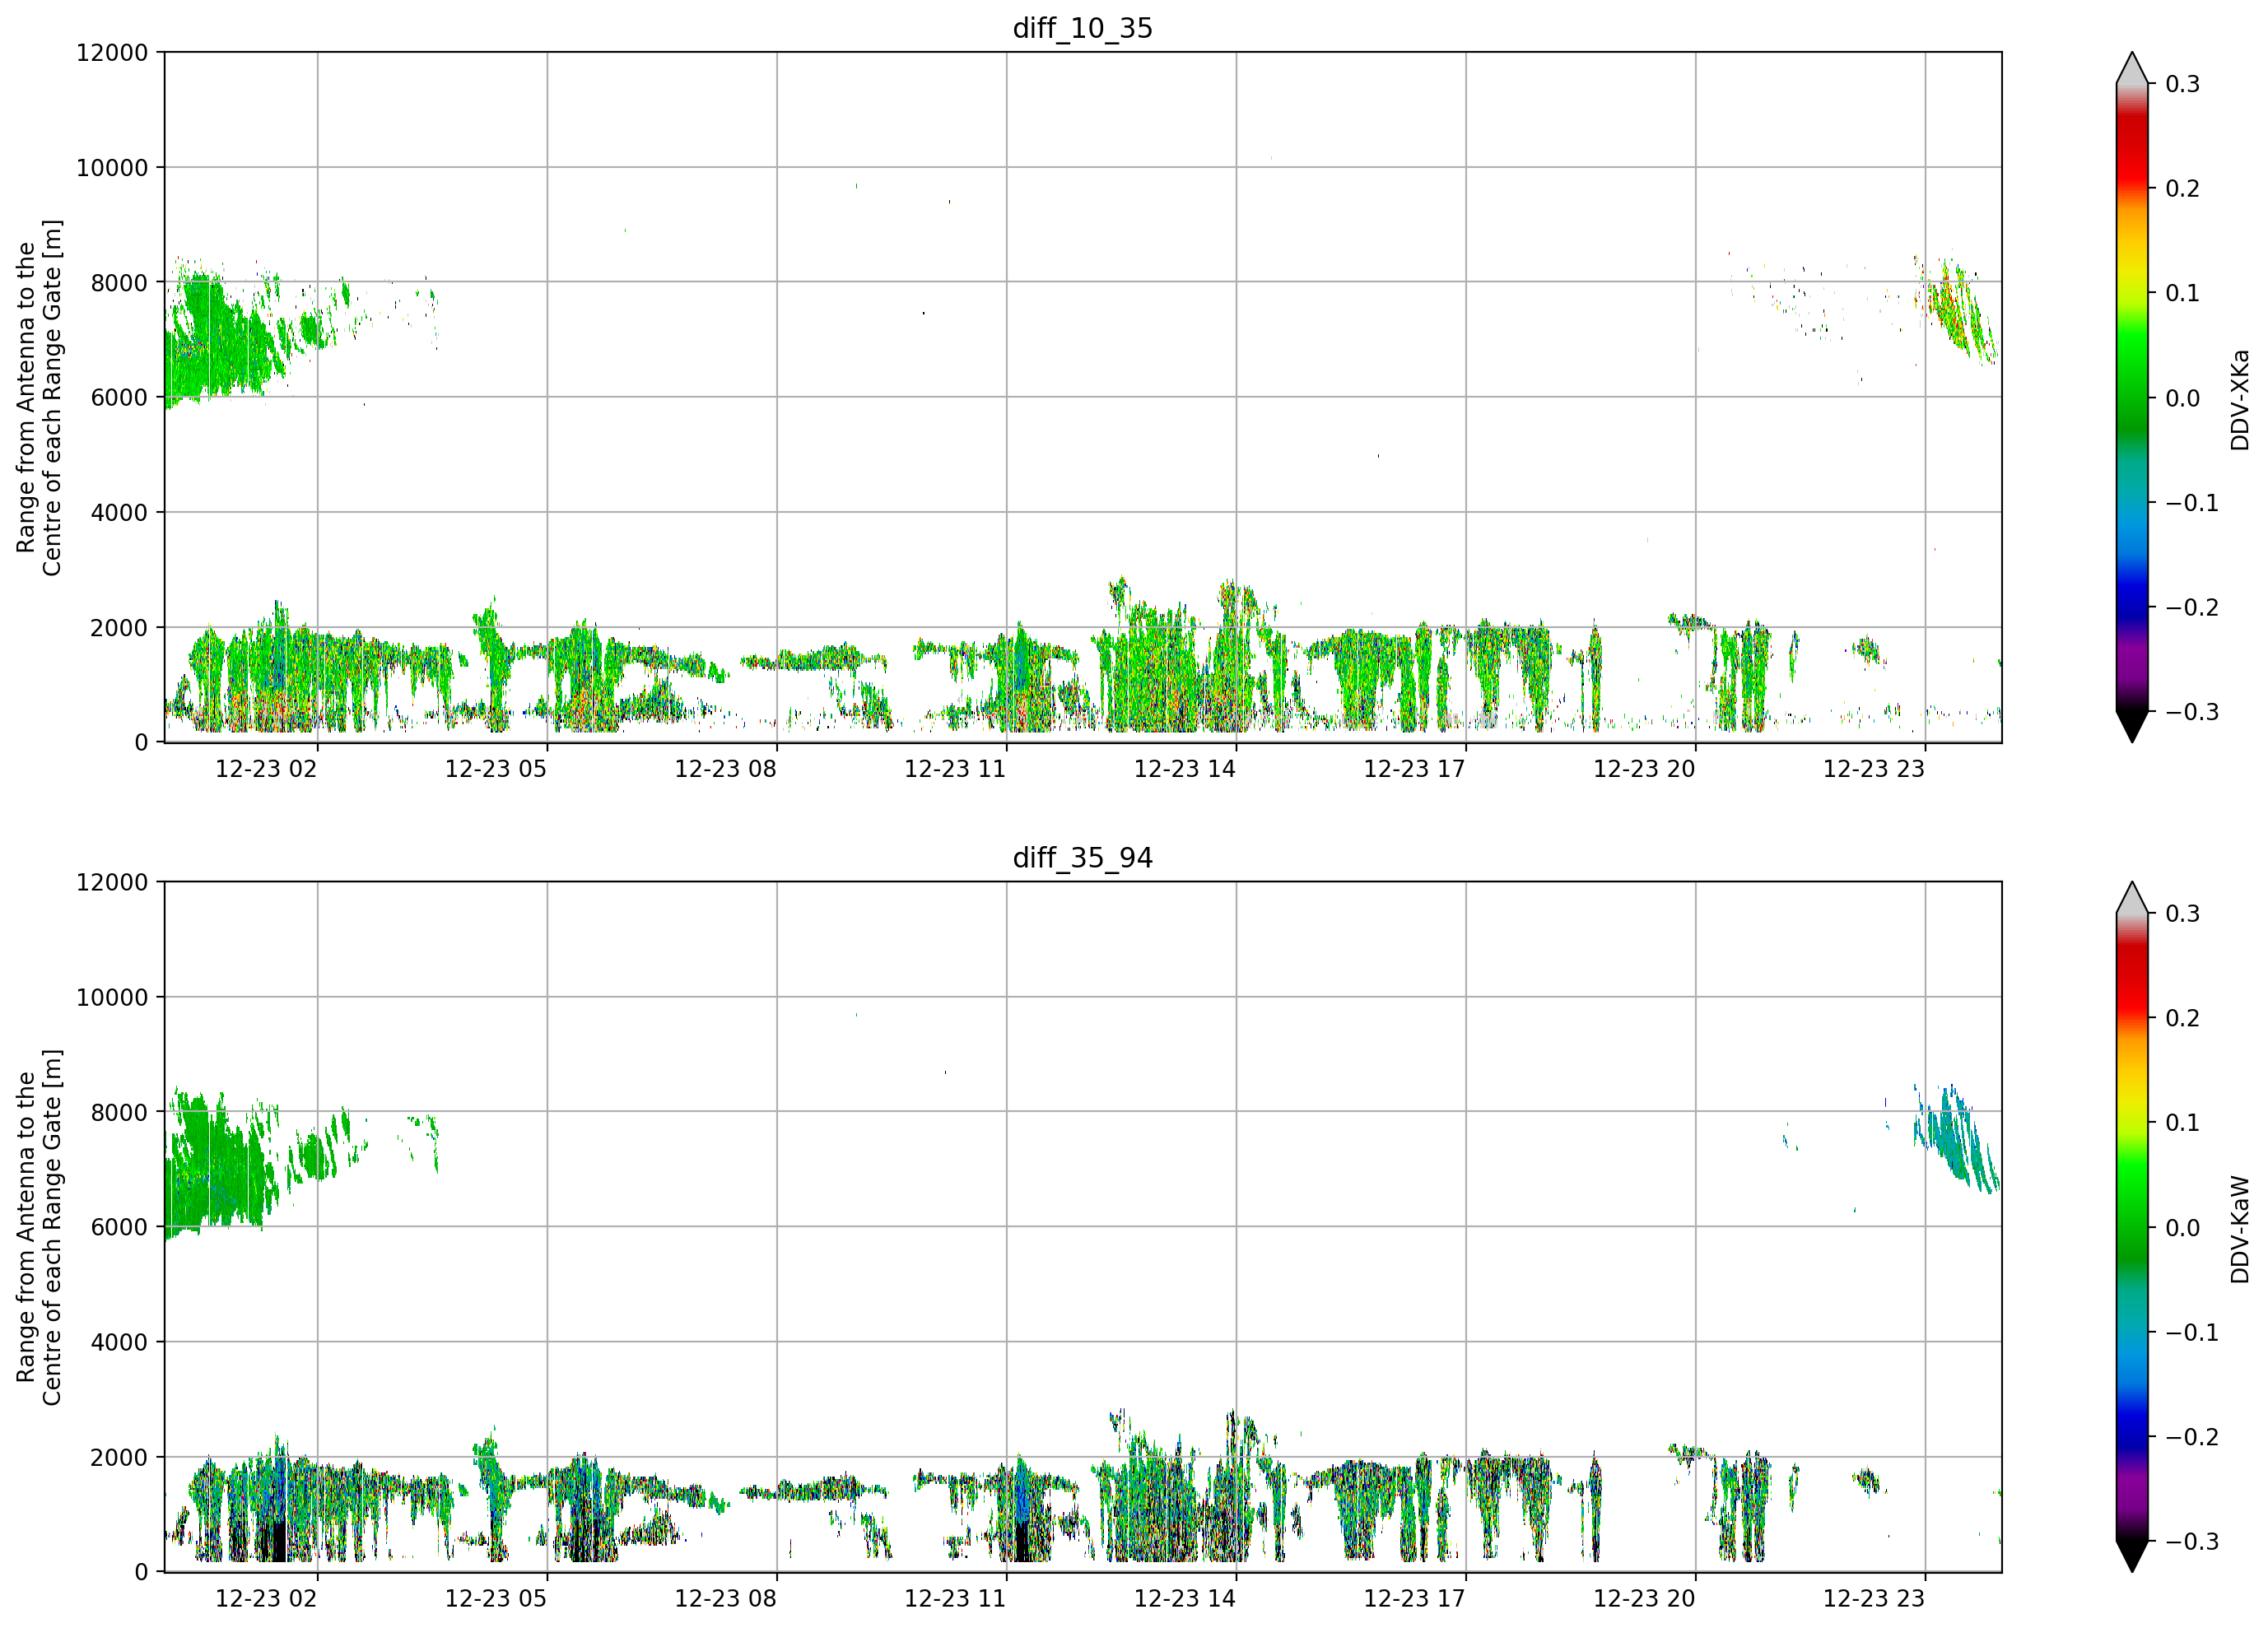Screen dimensions: 2268x1628
Task: Click 12000 y-tick label in diff_10_35 plot
Action: [x=112, y=52]
